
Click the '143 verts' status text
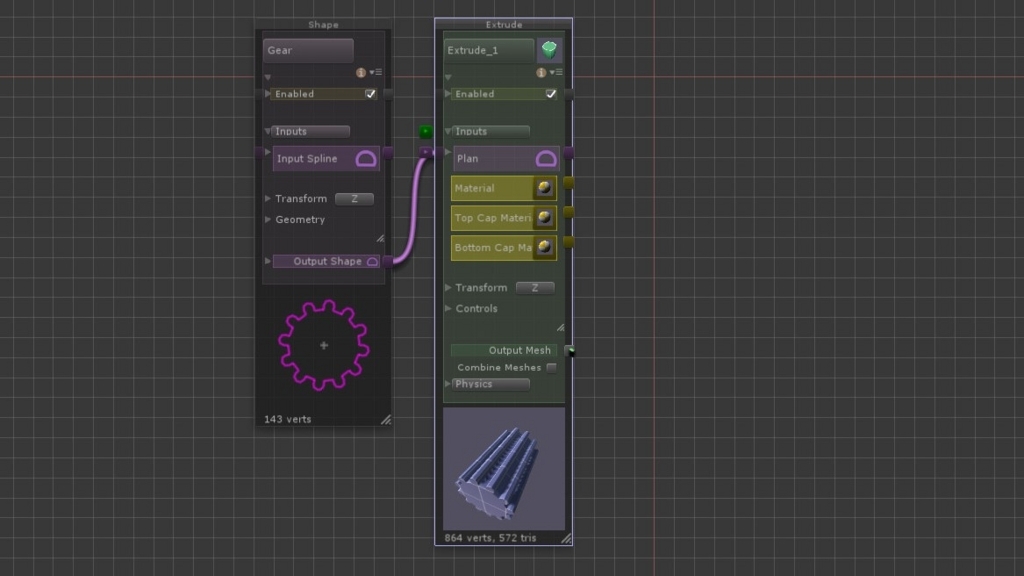pos(287,419)
